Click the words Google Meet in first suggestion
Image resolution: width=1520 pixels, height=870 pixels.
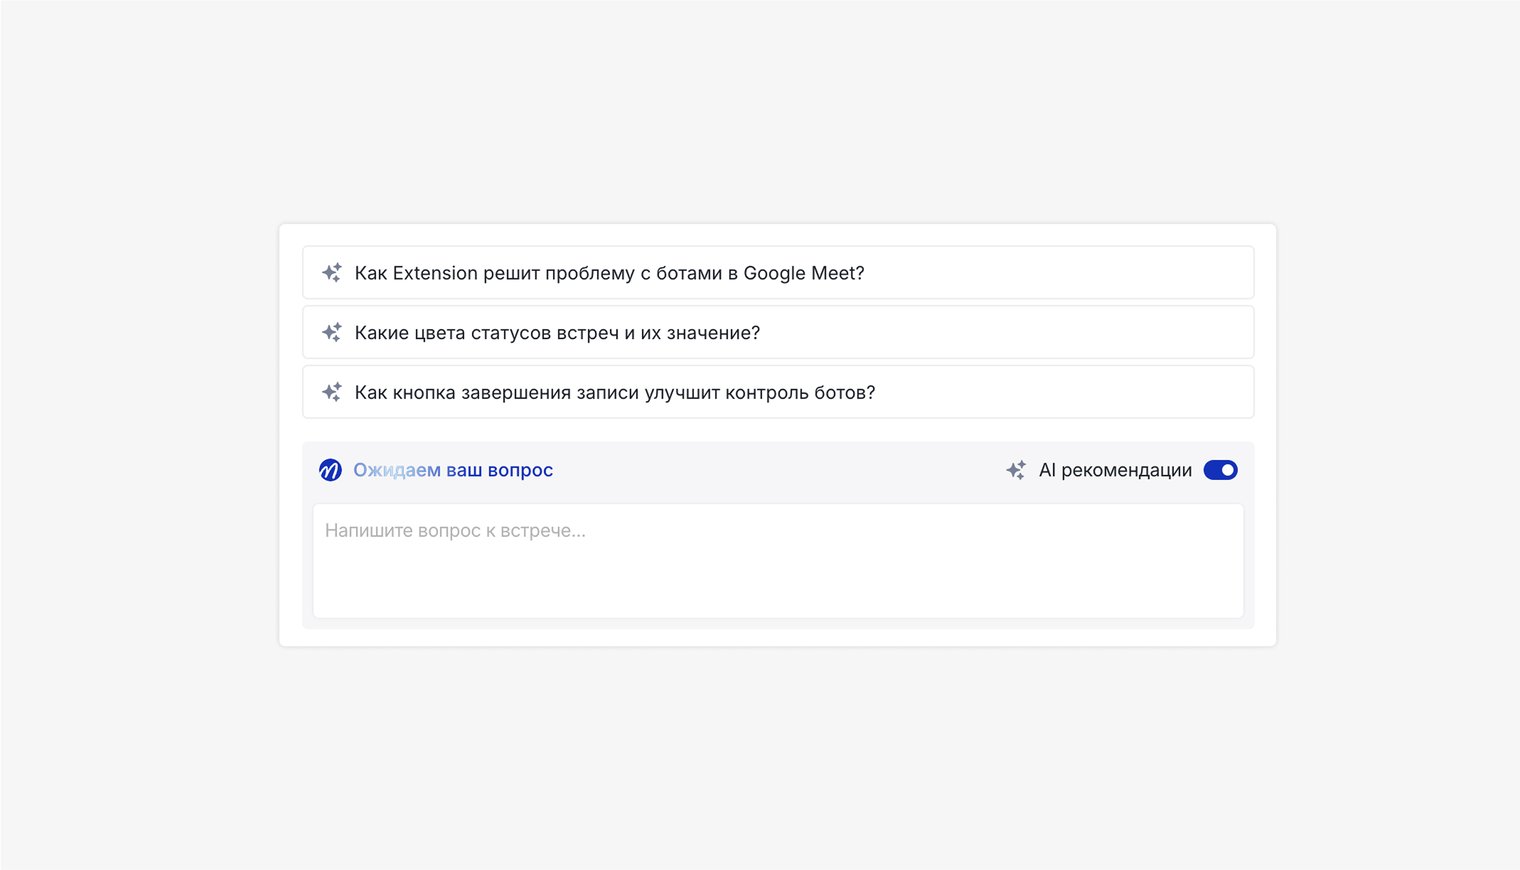(799, 273)
